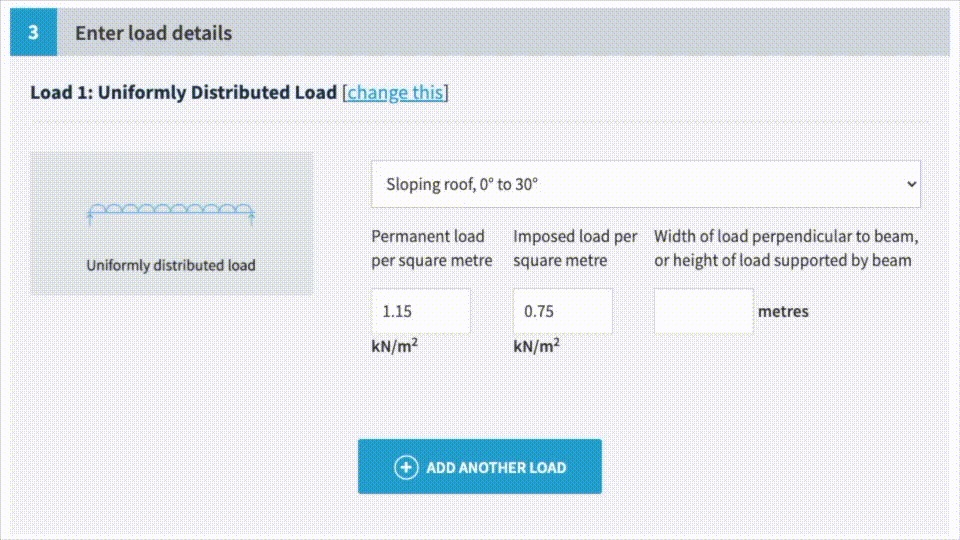960x540 pixels.
Task: Click the 'Permanent load per square metre' label
Action: click(431, 249)
